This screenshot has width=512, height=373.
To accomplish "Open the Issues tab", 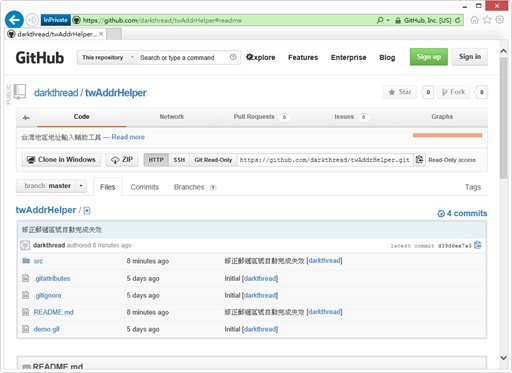I will click(351, 117).
